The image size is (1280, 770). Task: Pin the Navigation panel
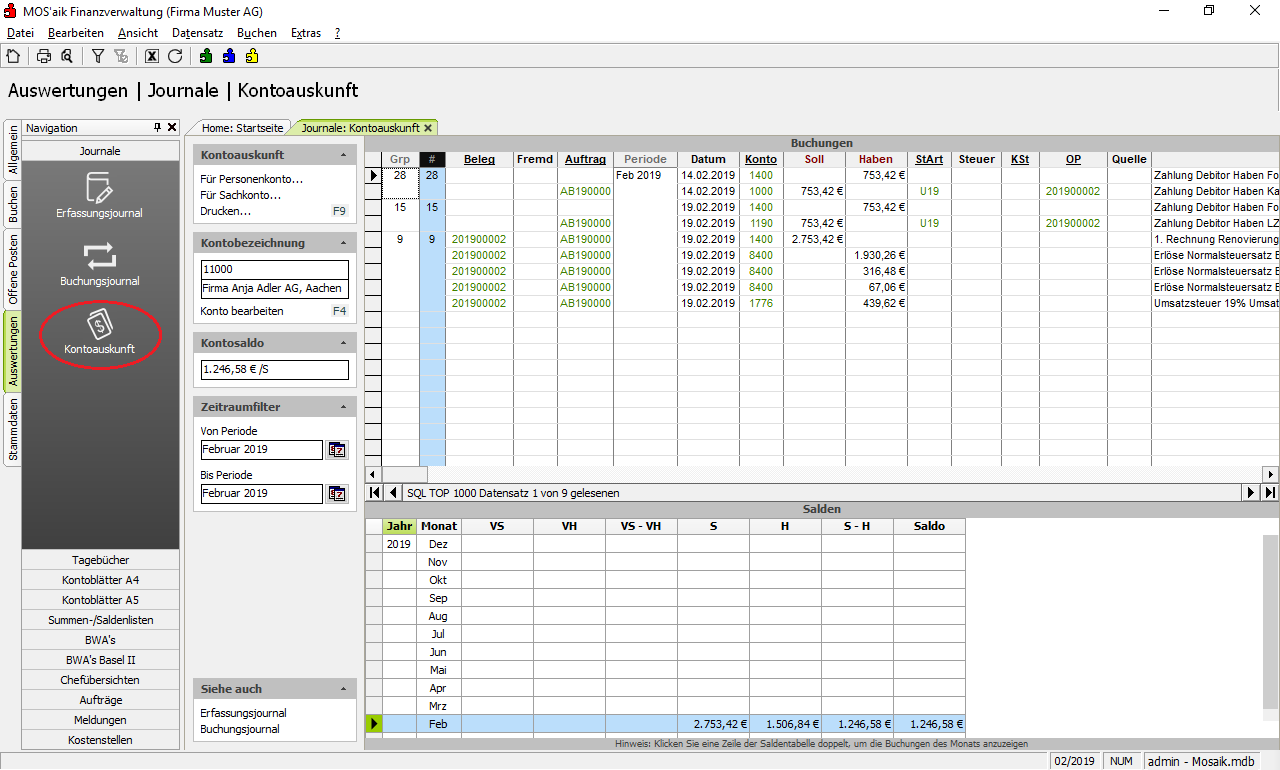click(x=157, y=128)
